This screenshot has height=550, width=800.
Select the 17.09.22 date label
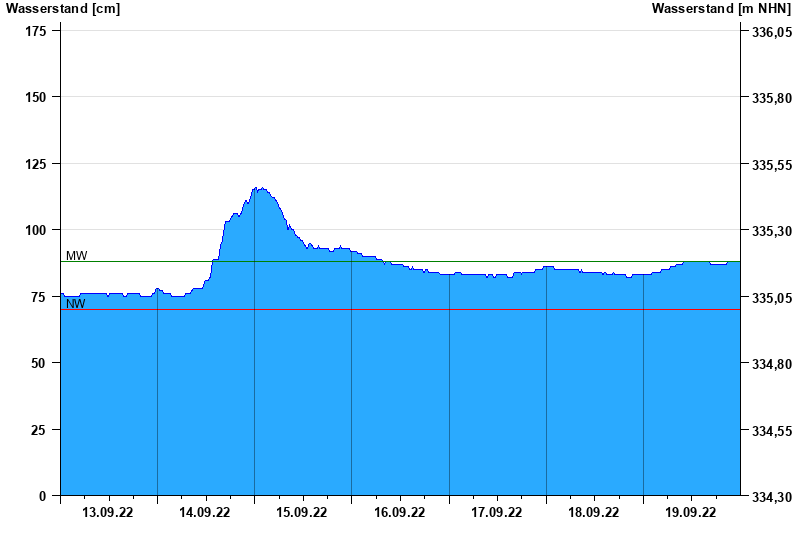click(x=497, y=513)
